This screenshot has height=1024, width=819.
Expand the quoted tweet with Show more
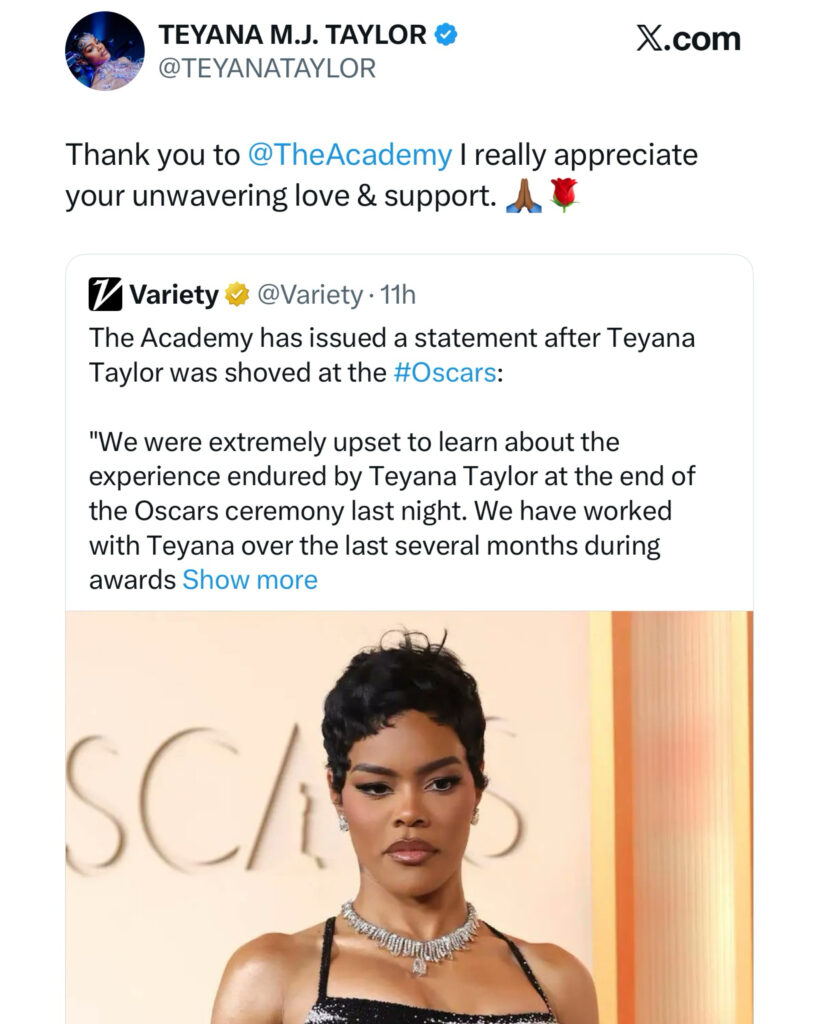pos(250,580)
